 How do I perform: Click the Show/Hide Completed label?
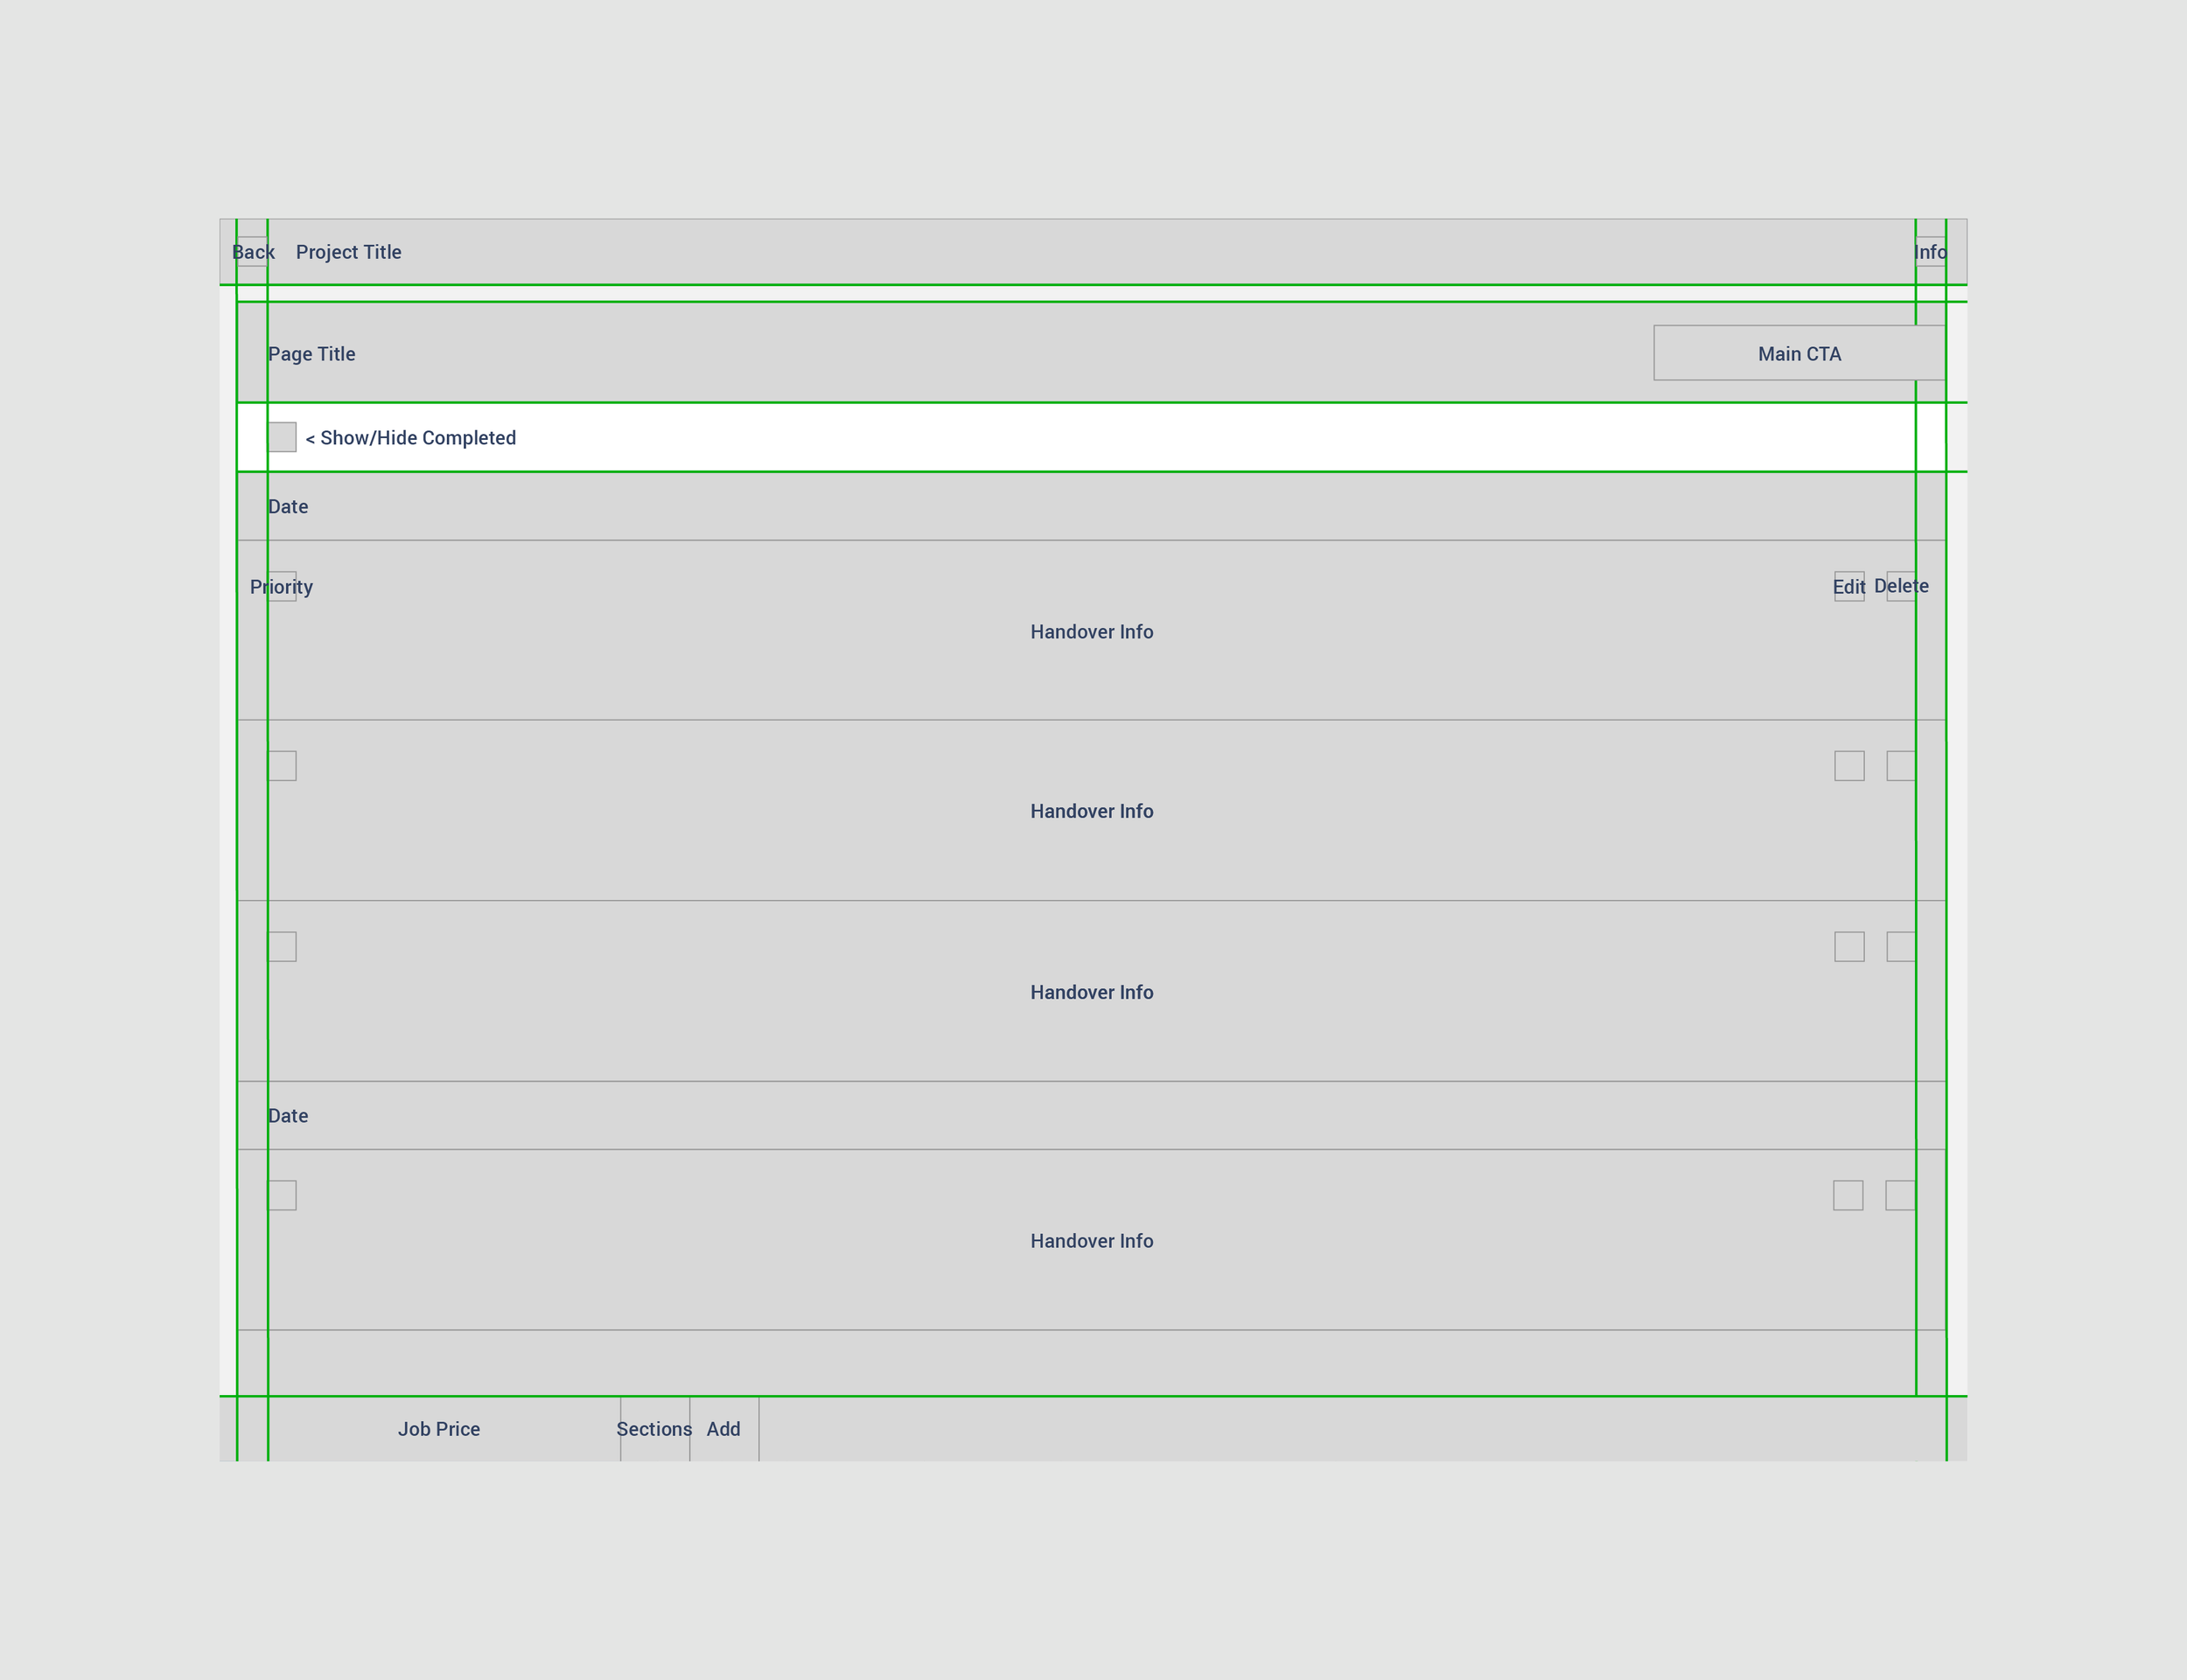[x=411, y=438]
